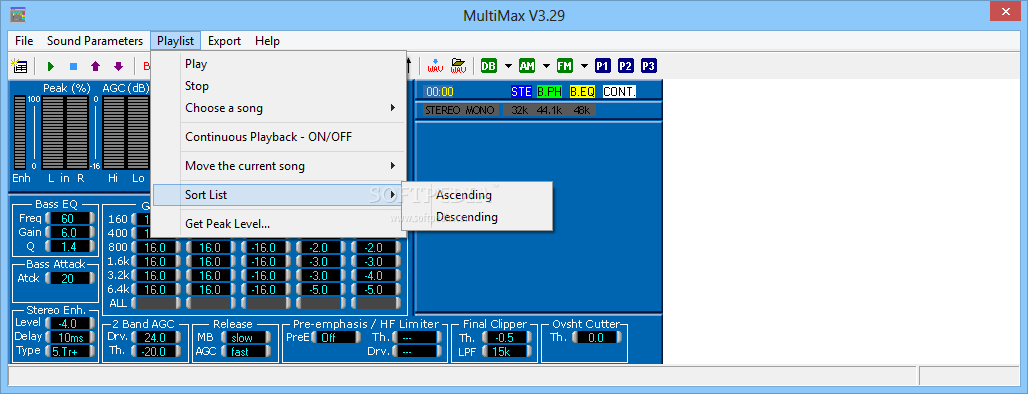This screenshot has width=1028, height=394.
Task: Click the new playlist icon in toolbar
Action: (x=20, y=66)
